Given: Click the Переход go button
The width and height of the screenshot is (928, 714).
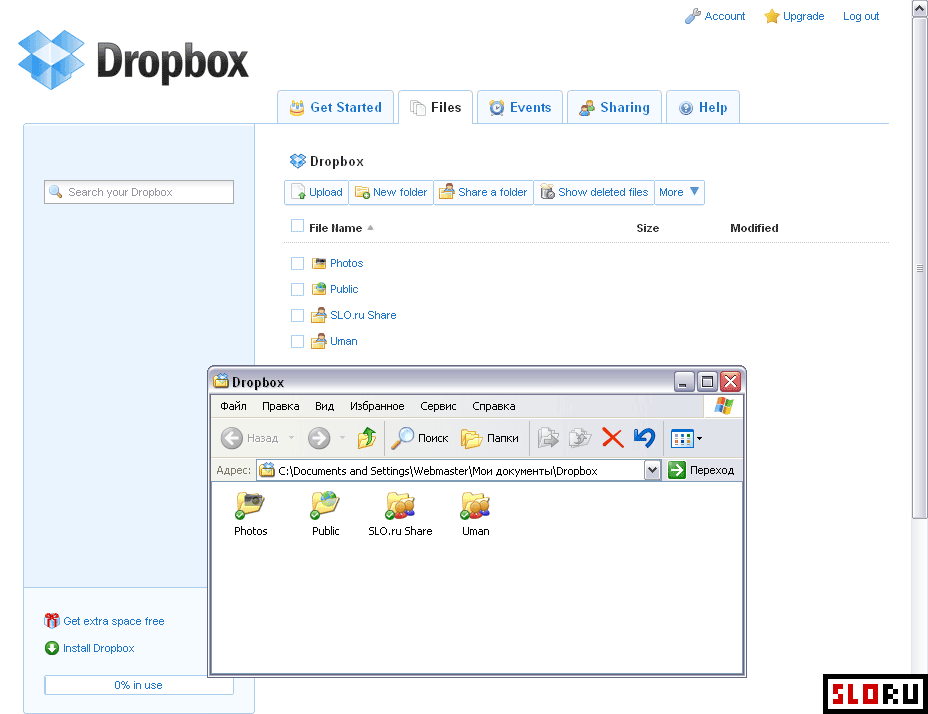Looking at the screenshot, I should [701, 470].
